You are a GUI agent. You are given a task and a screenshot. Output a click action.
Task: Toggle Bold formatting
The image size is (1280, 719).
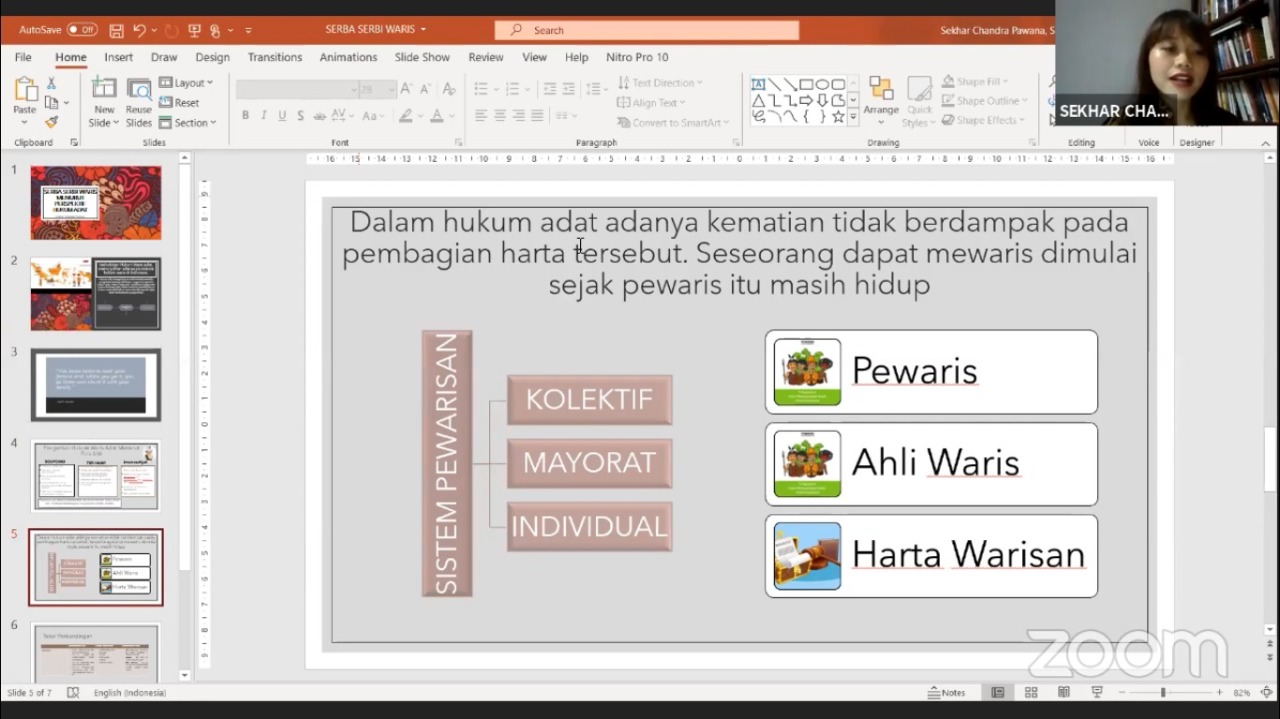coord(245,116)
